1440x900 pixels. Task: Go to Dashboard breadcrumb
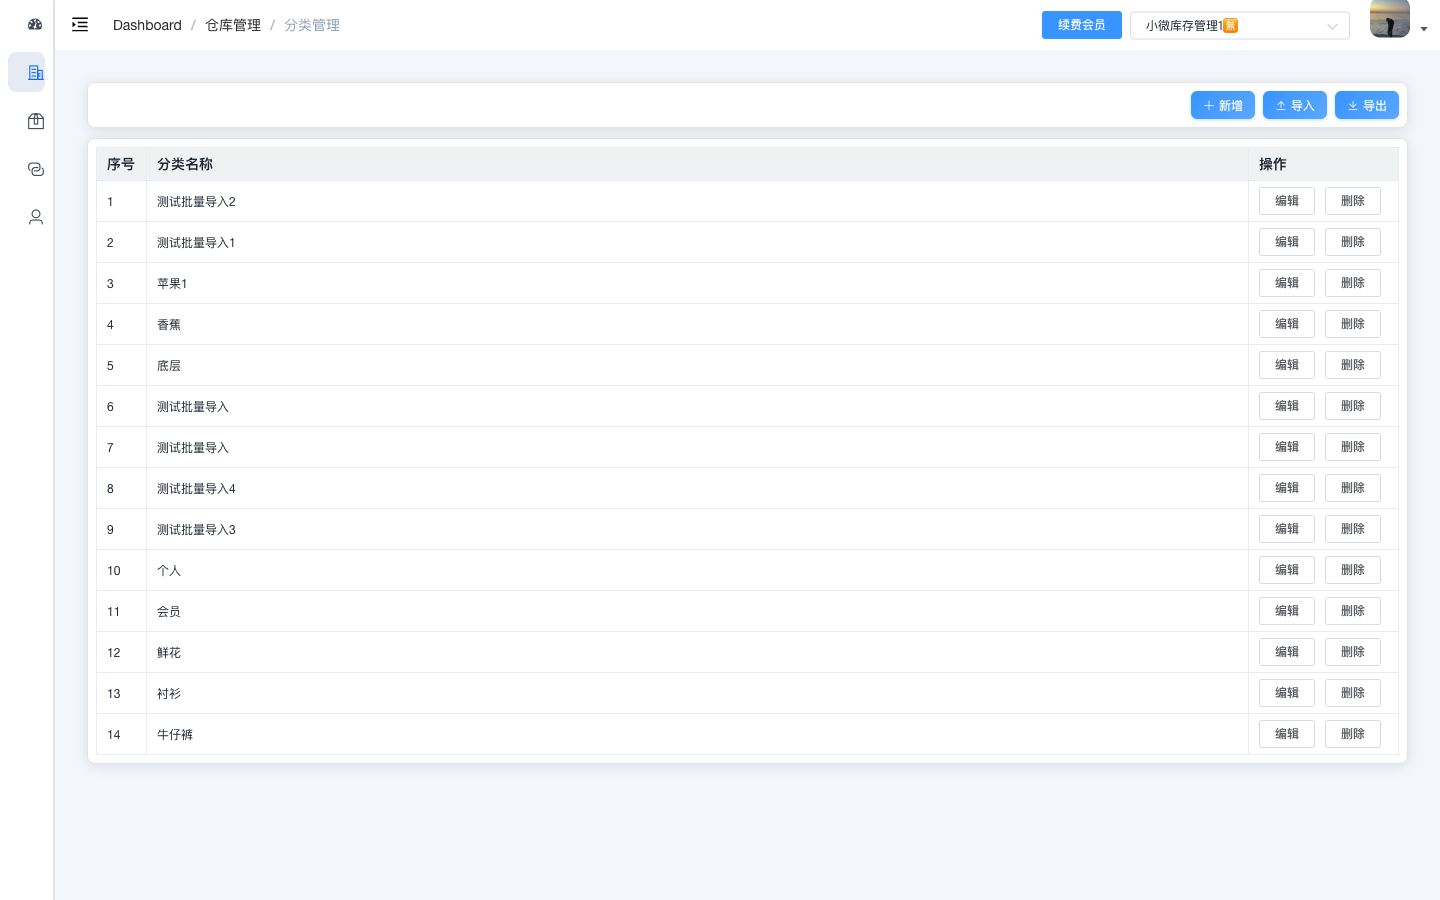[x=147, y=25]
